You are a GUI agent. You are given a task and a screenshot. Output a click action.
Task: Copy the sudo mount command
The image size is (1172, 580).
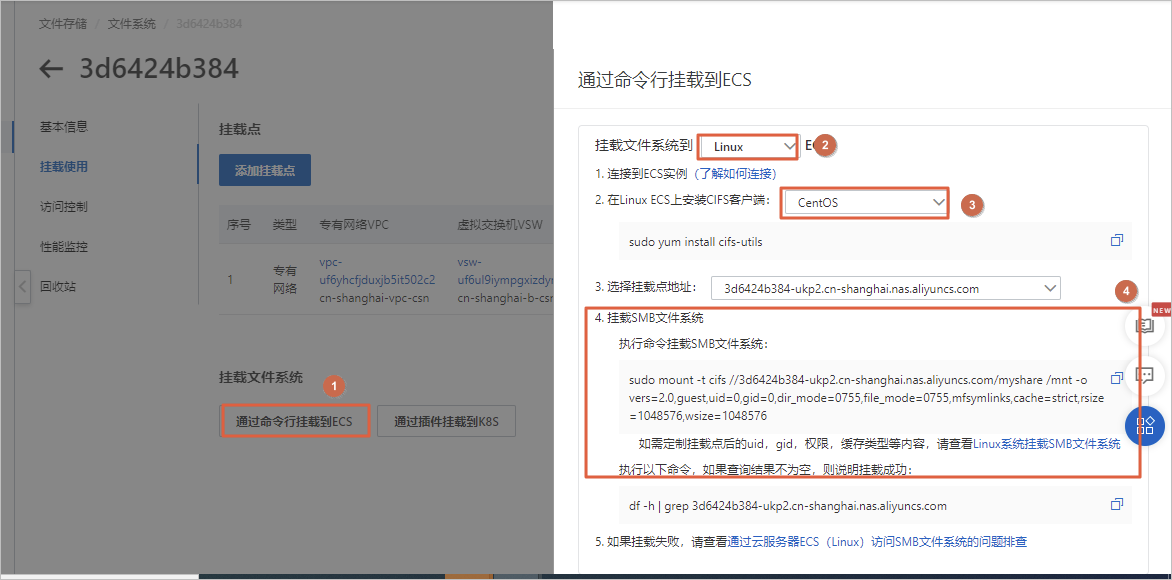tap(1117, 379)
